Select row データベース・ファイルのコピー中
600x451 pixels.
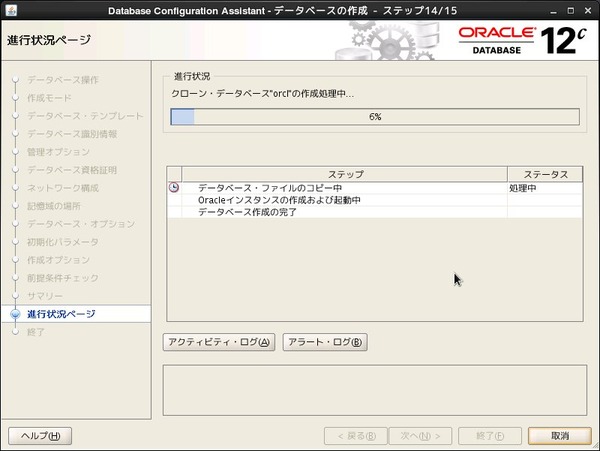point(375,188)
